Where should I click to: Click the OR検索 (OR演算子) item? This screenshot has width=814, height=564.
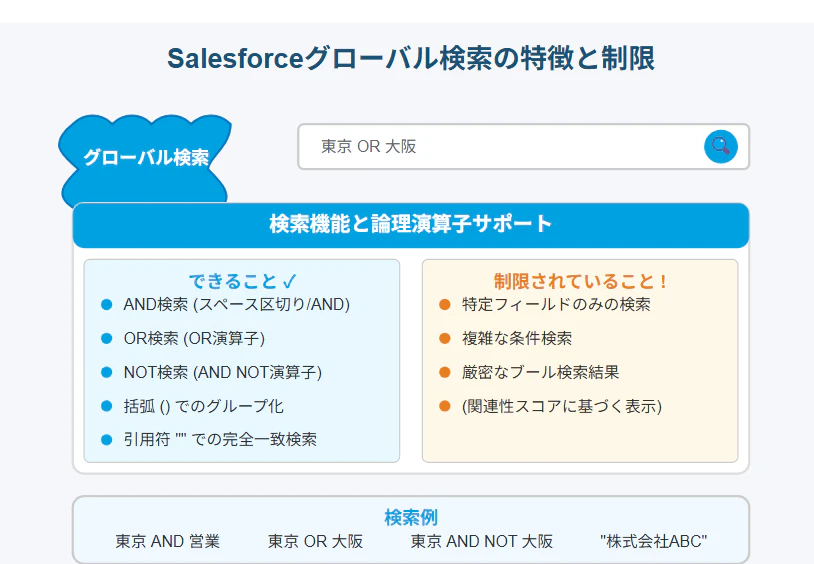click(194, 339)
